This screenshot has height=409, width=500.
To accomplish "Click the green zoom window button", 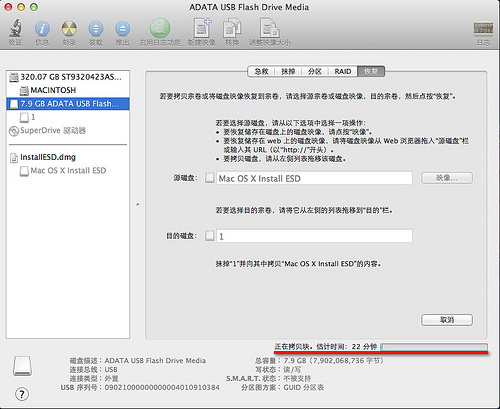I will point(34,7).
